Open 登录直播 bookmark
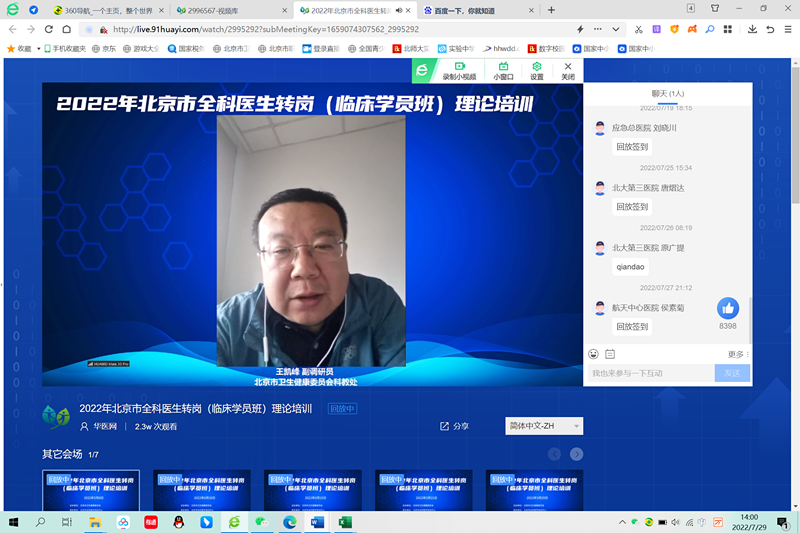 [x=321, y=48]
